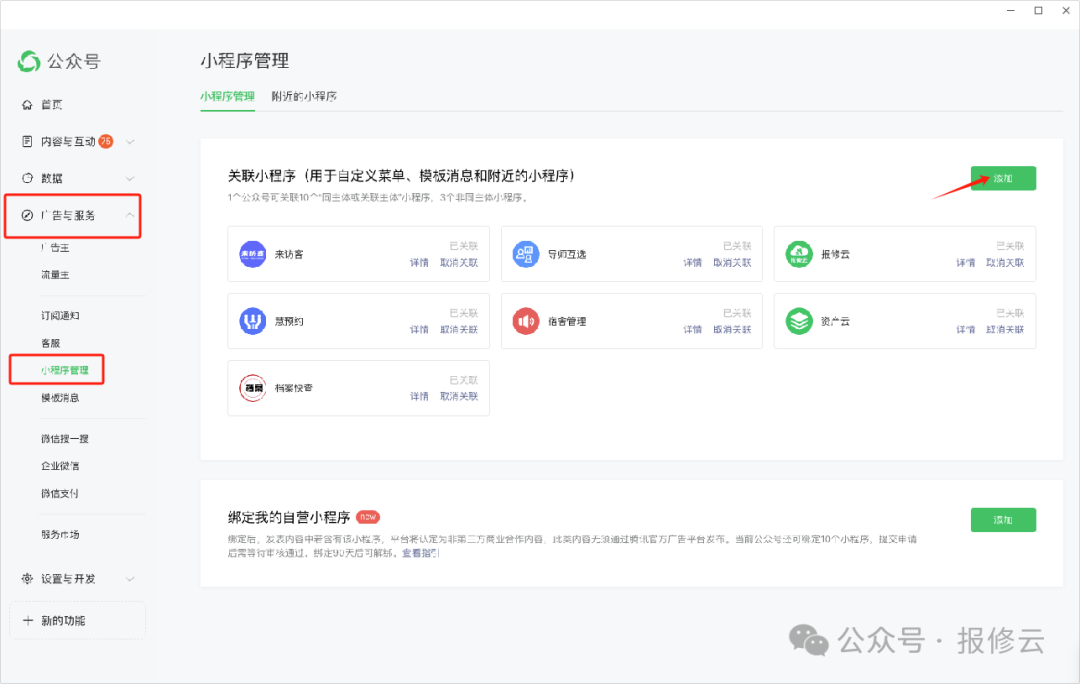Screen dimensions: 1080x684
Task: Open 详情 for 慧预约
Action: (x=419, y=329)
